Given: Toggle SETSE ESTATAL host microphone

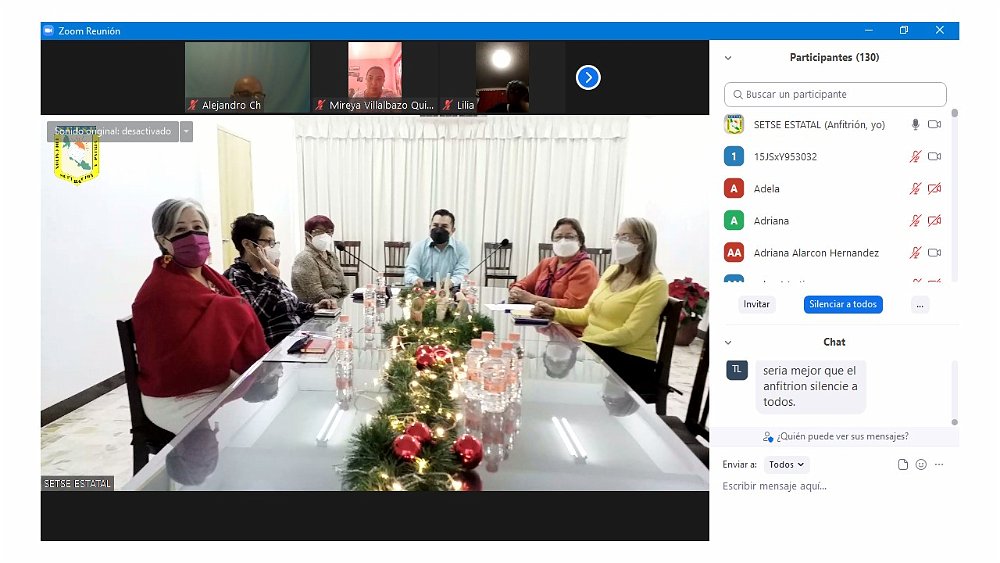Looking at the screenshot, I should click(914, 125).
